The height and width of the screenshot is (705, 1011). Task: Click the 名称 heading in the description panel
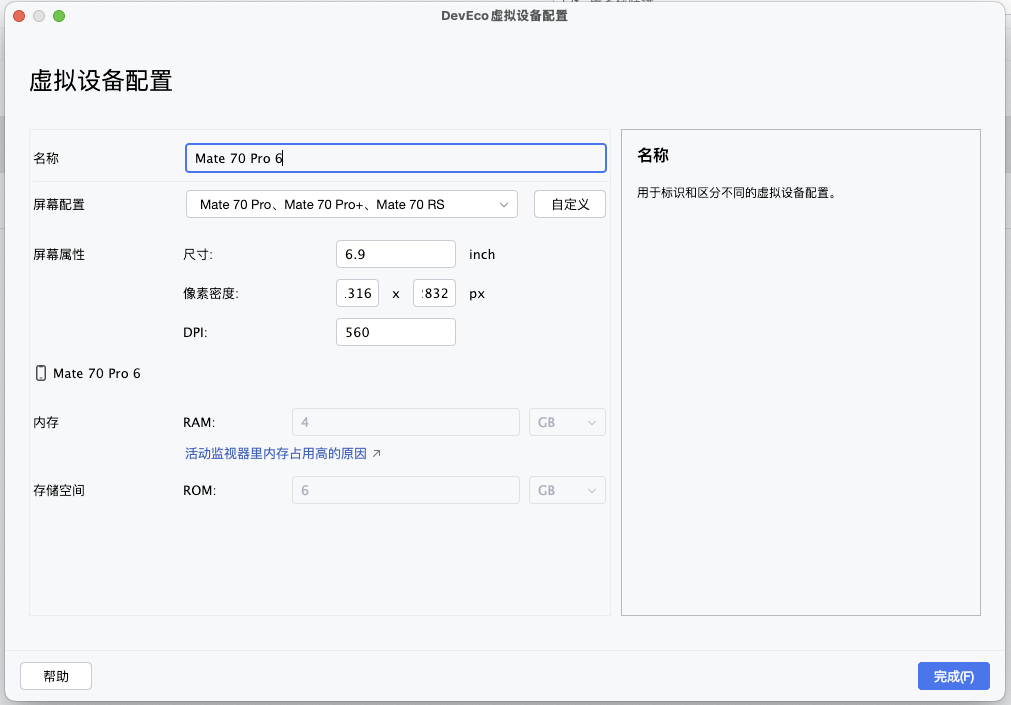pyautogui.click(x=653, y=155)
